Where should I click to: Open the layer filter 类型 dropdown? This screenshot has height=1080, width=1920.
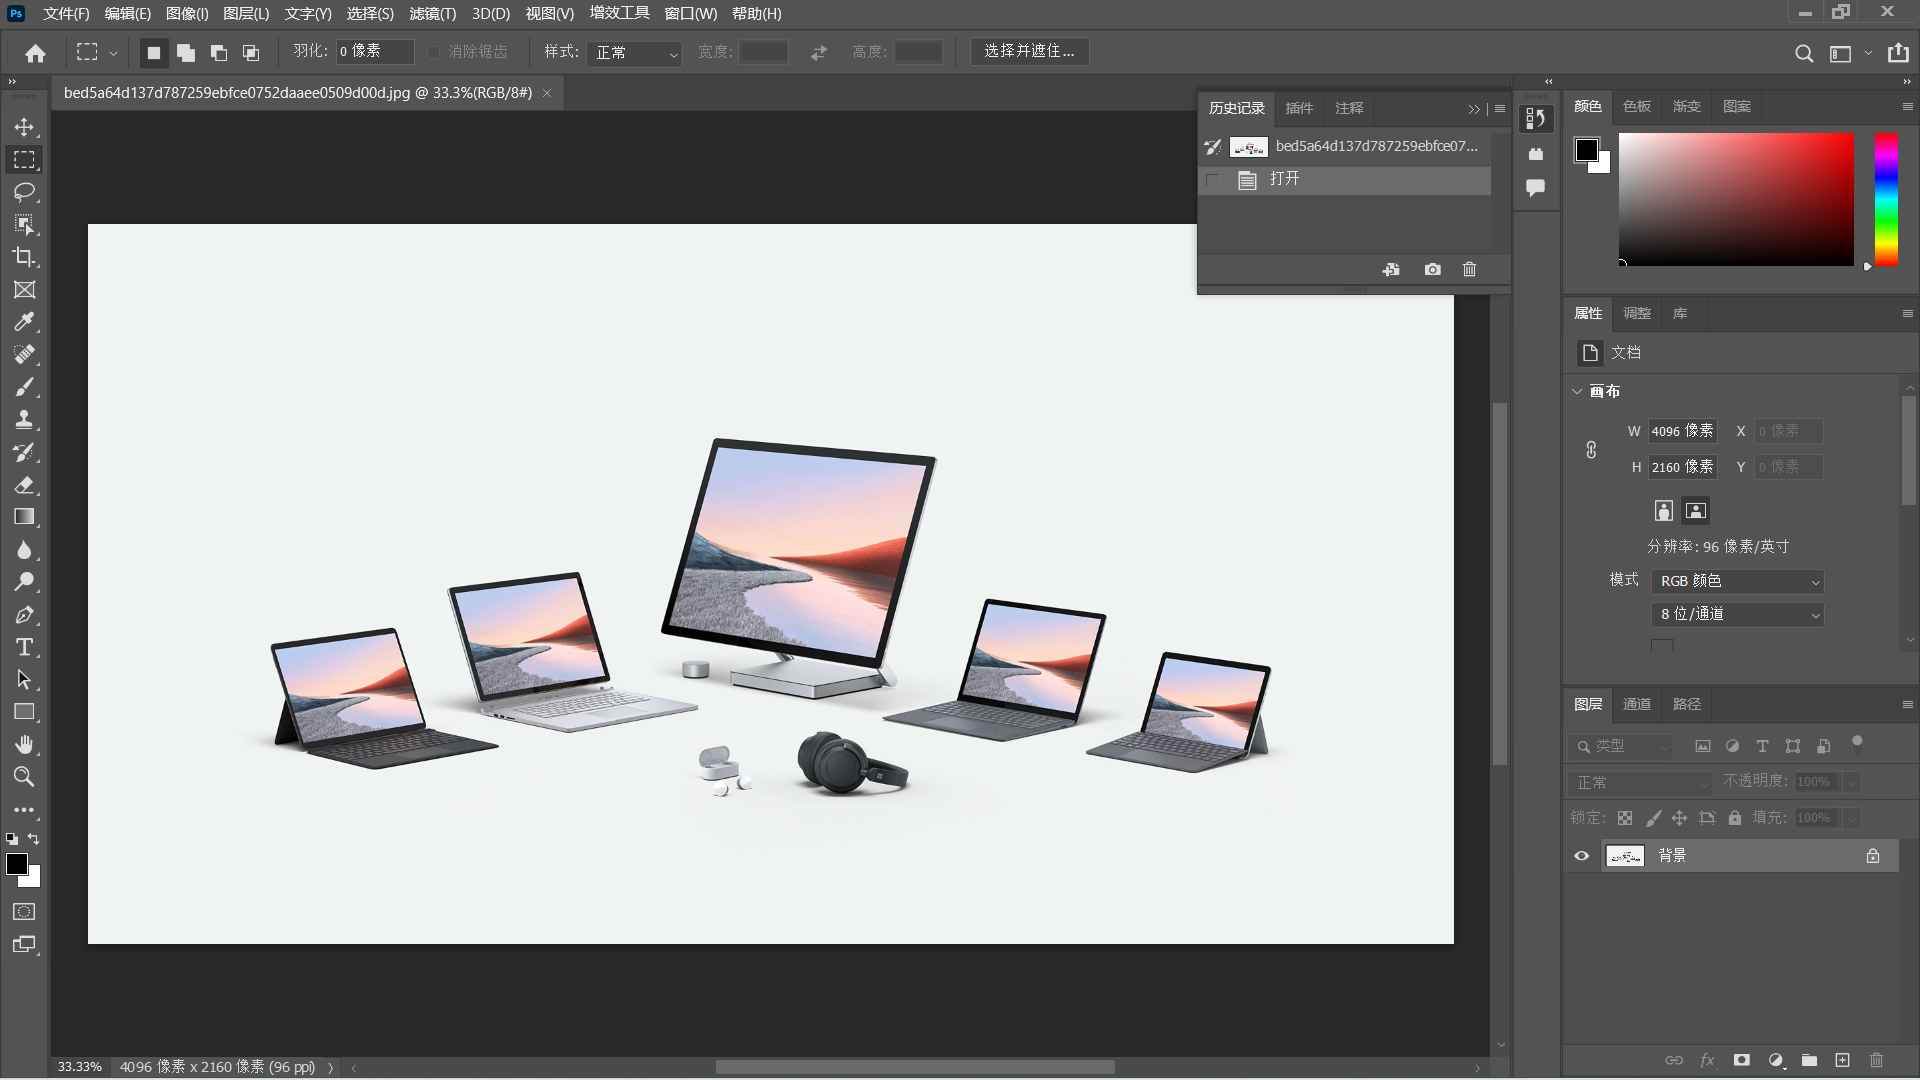pos(1620,746)
